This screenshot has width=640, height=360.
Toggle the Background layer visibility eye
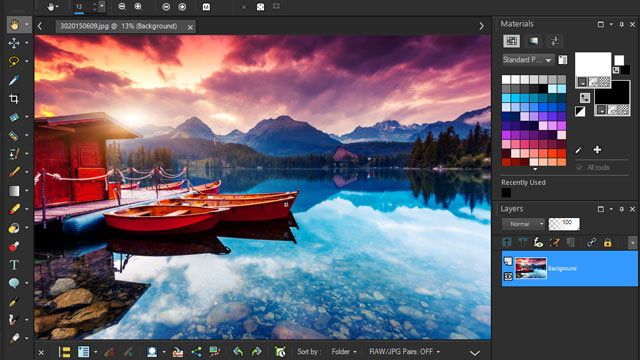[508, 277]
